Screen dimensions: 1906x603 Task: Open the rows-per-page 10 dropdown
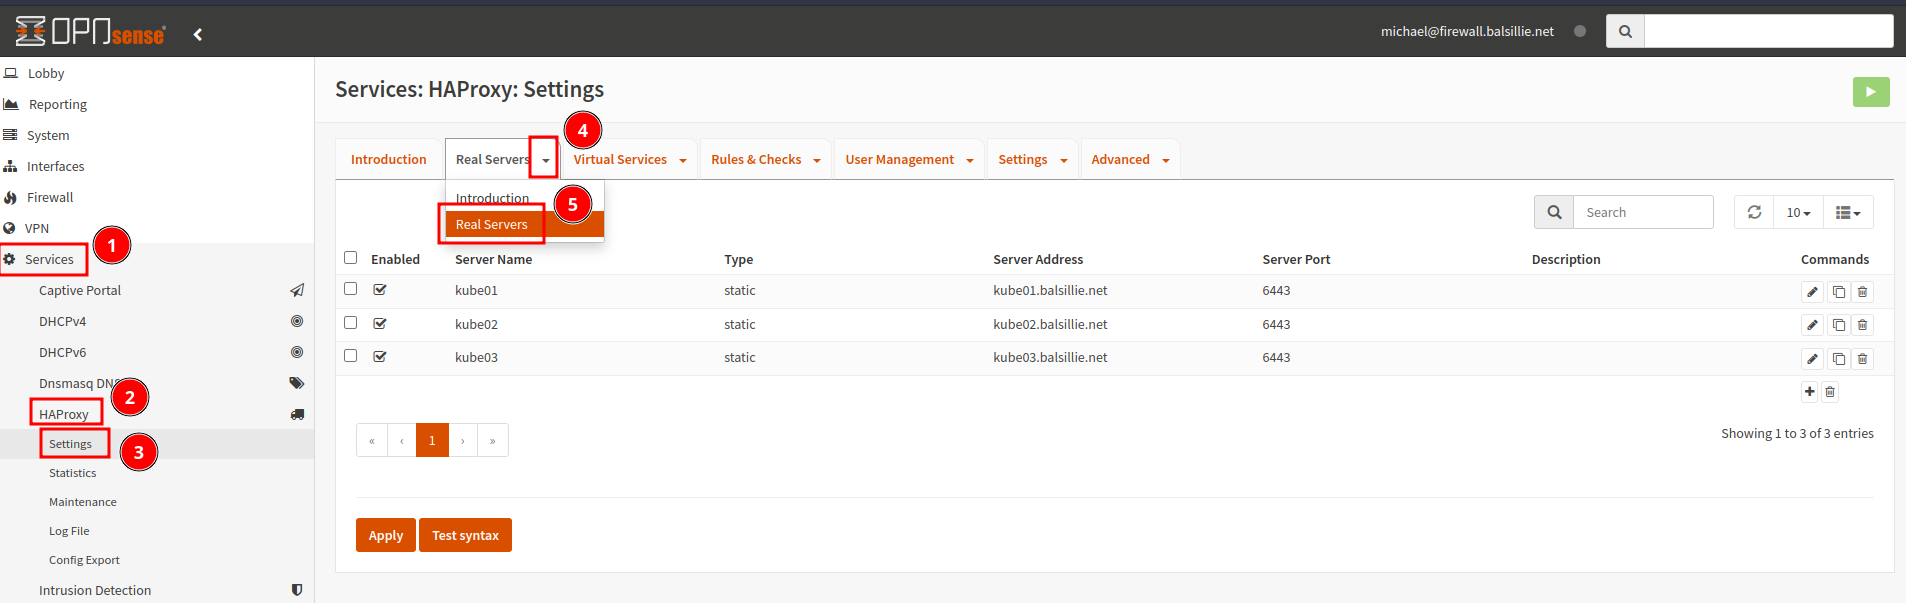pos(1798,212)
